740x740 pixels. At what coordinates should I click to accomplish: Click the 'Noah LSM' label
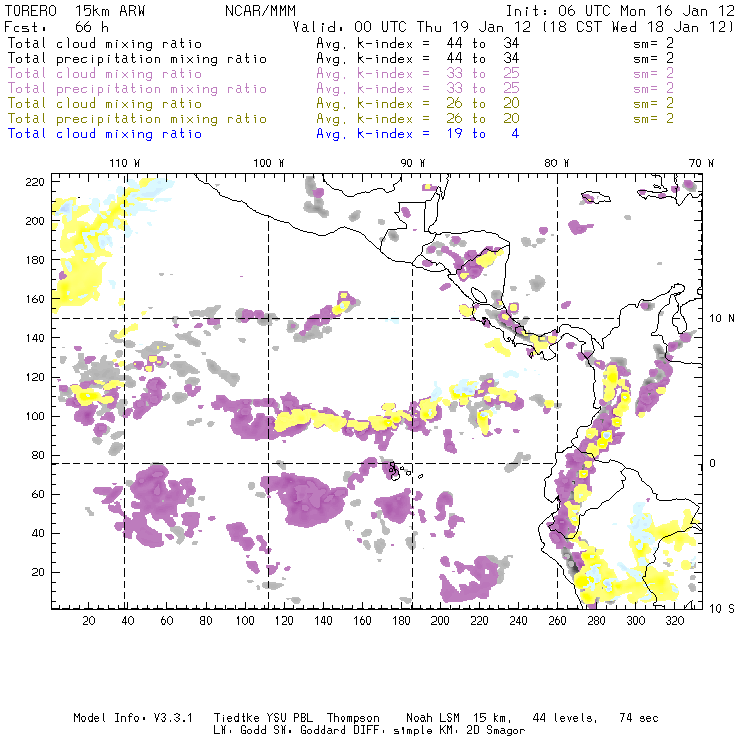tap(433, 718)
